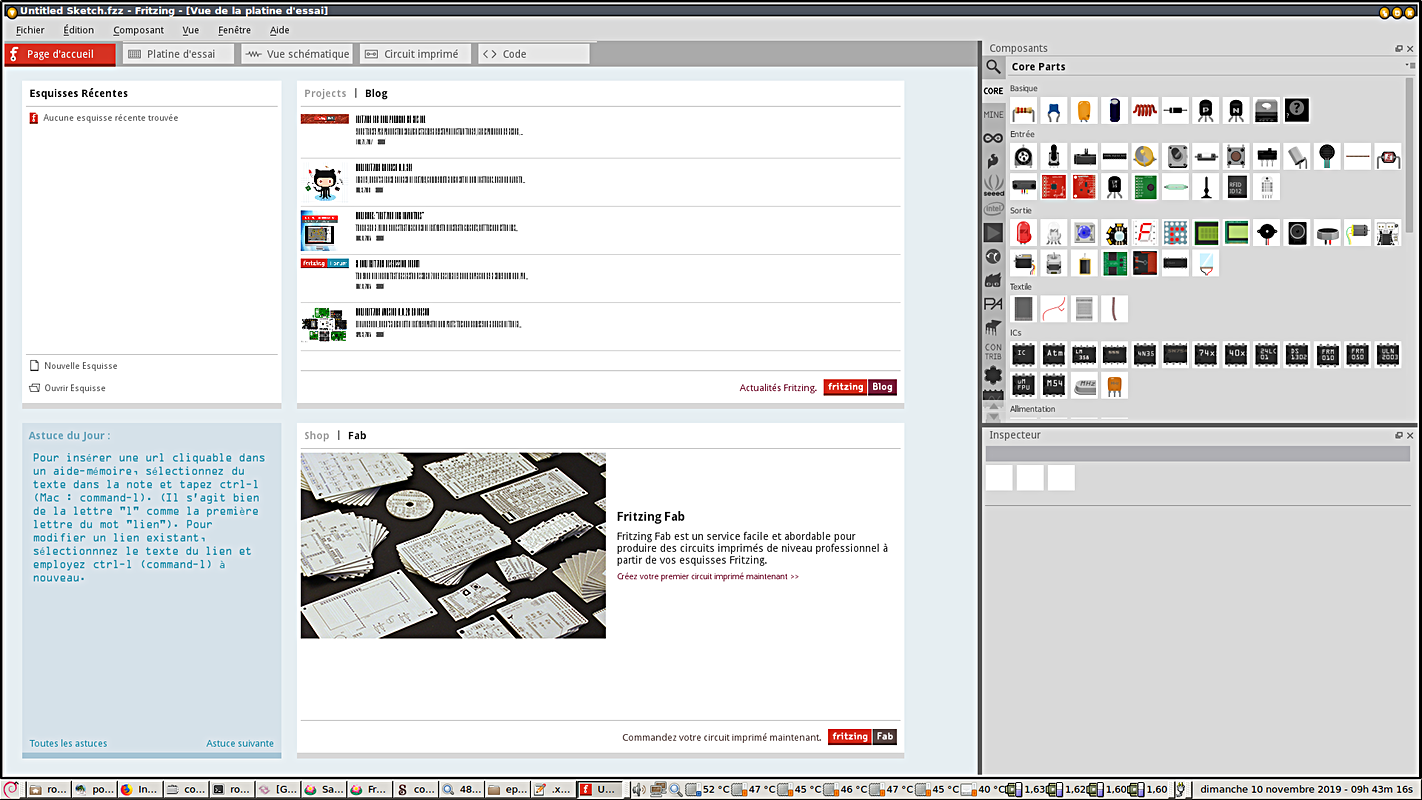
Task: Click the fritzing Blog button
Action: (860, 387)
